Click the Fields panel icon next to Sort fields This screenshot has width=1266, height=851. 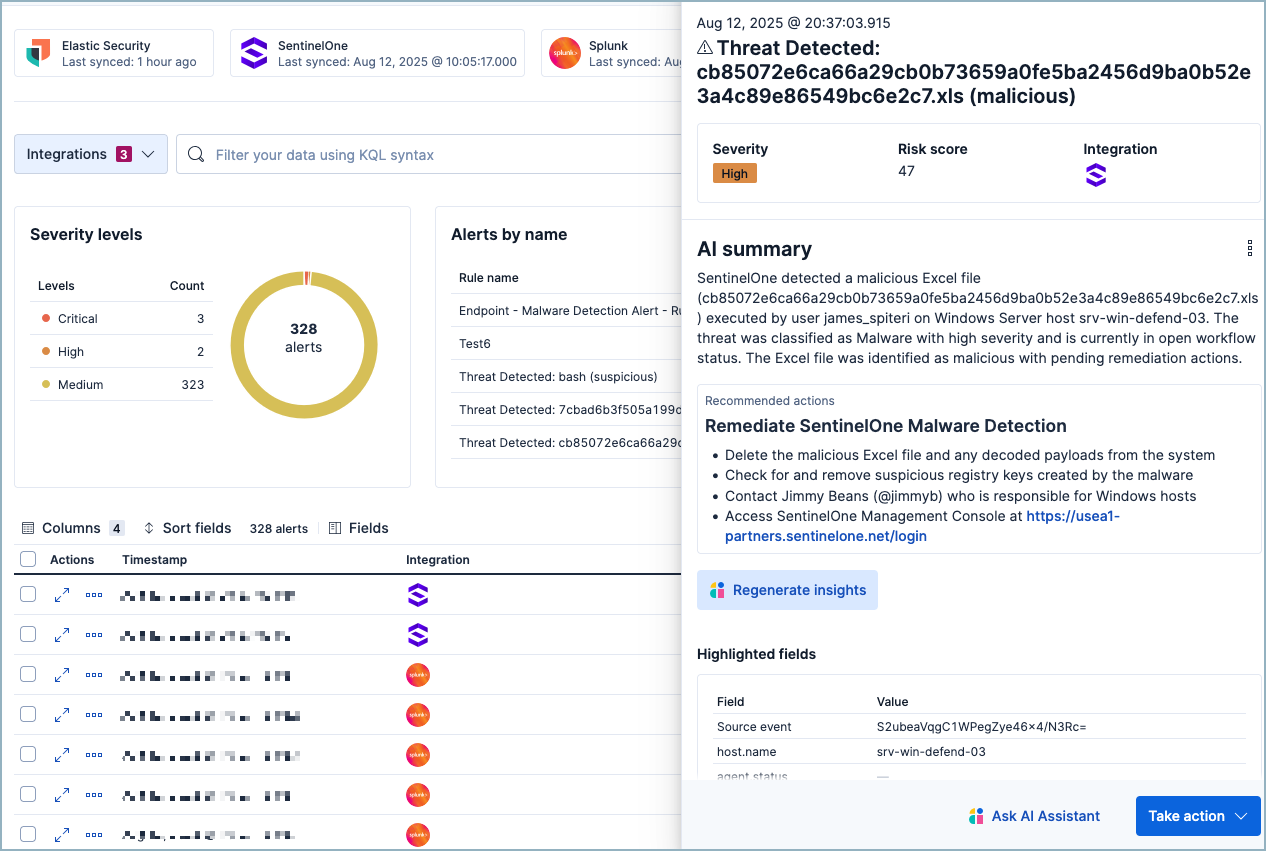pos(334,528)
